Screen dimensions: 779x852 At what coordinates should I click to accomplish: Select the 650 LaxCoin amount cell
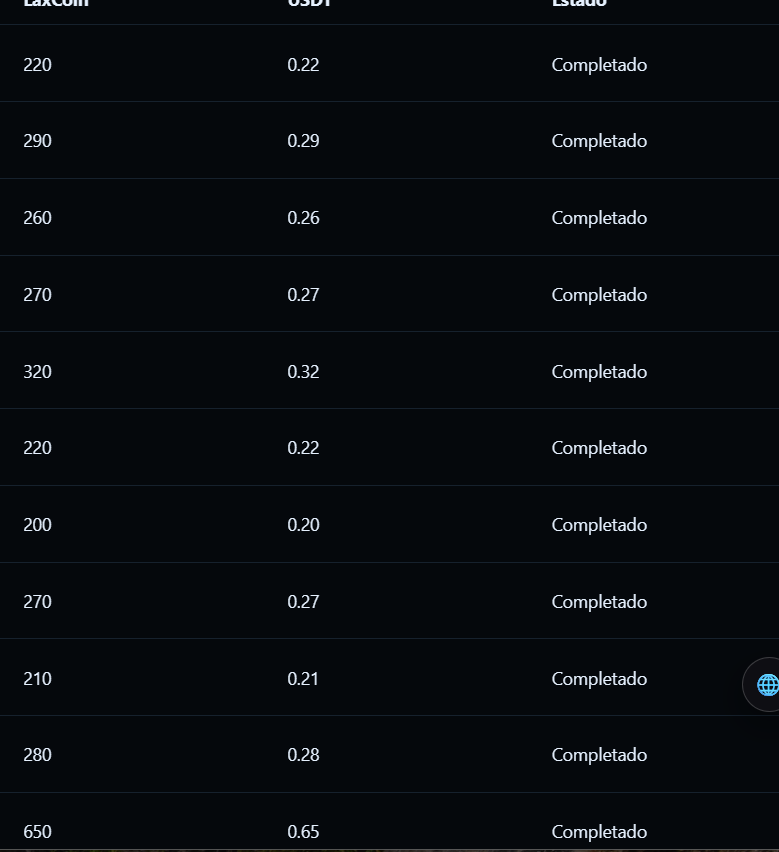coord(38,832)
